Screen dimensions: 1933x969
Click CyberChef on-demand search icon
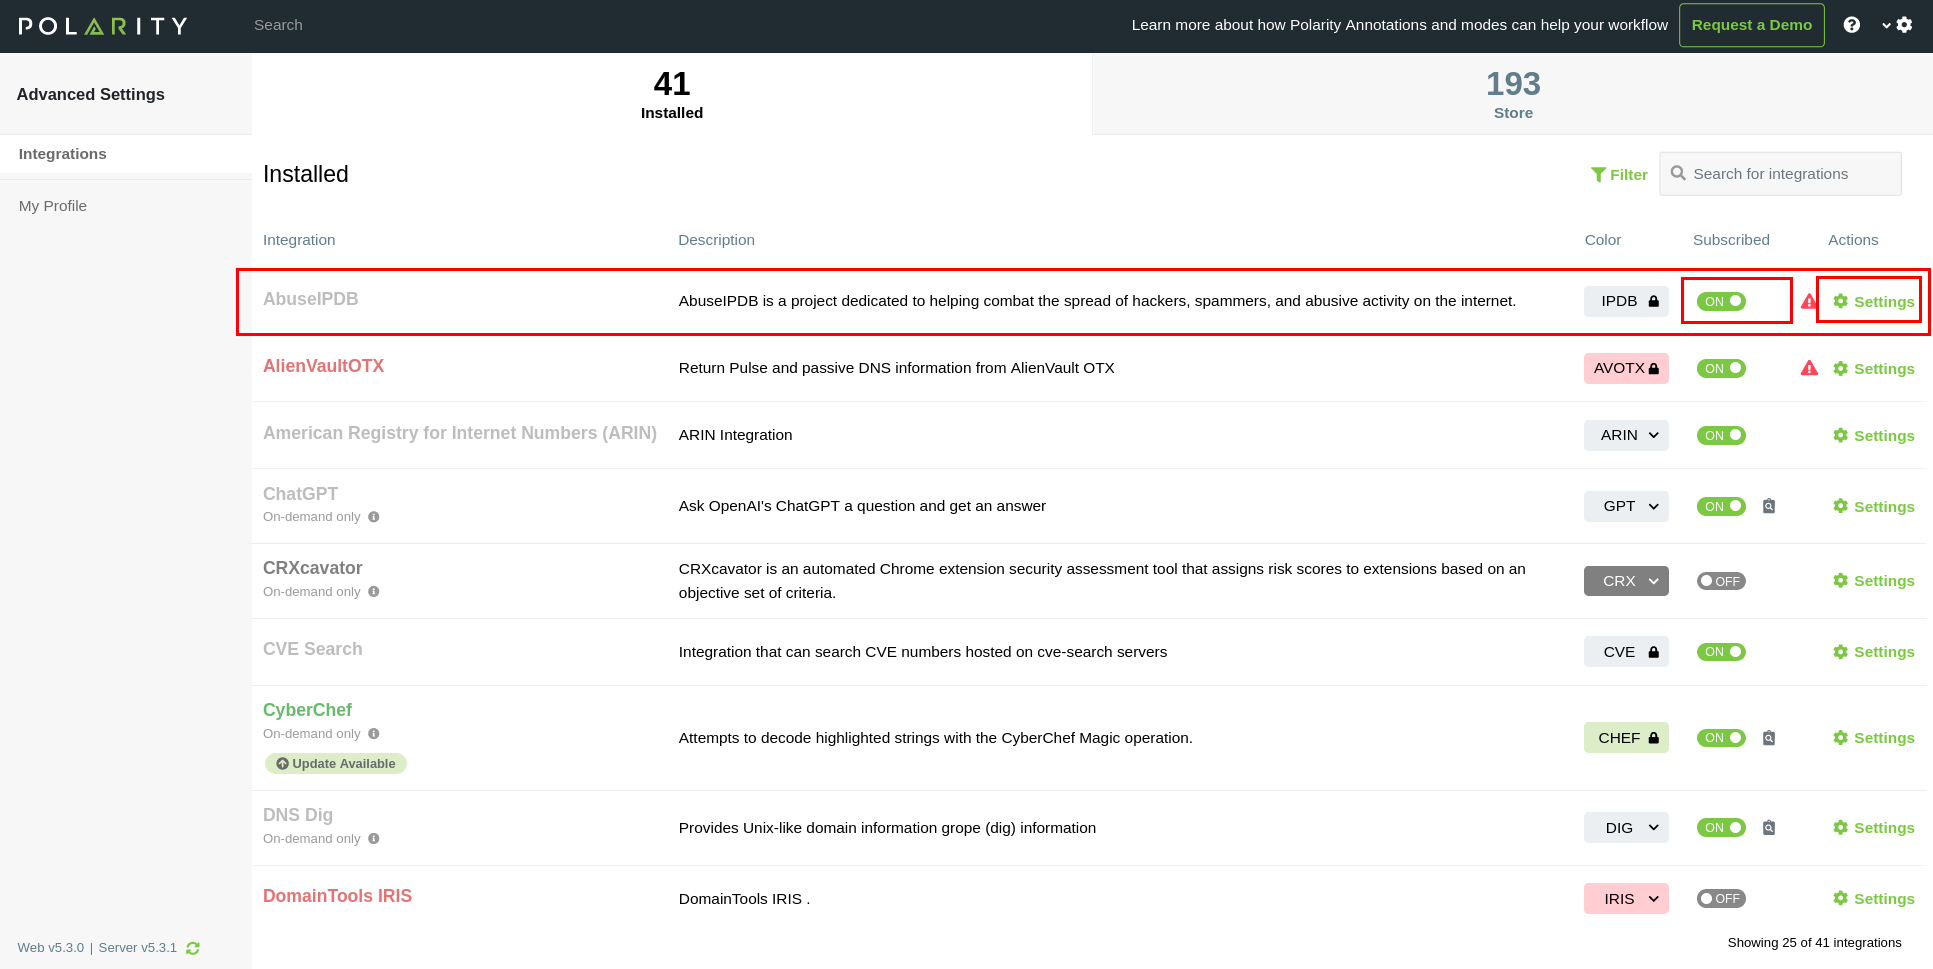[x=1769, y=738]
